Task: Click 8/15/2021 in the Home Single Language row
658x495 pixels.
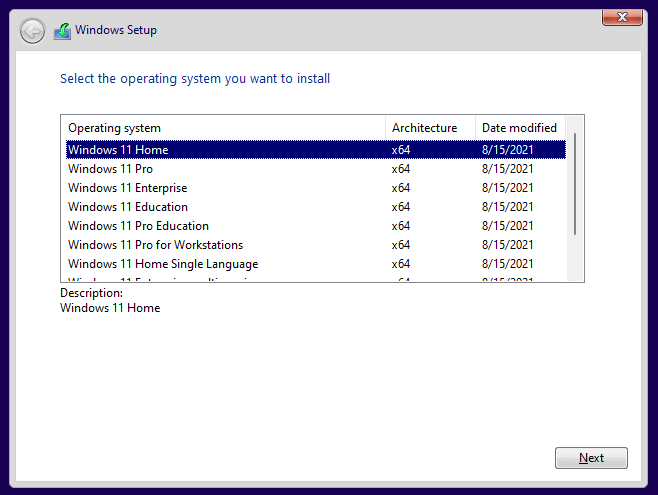Action: pos(507,264)
